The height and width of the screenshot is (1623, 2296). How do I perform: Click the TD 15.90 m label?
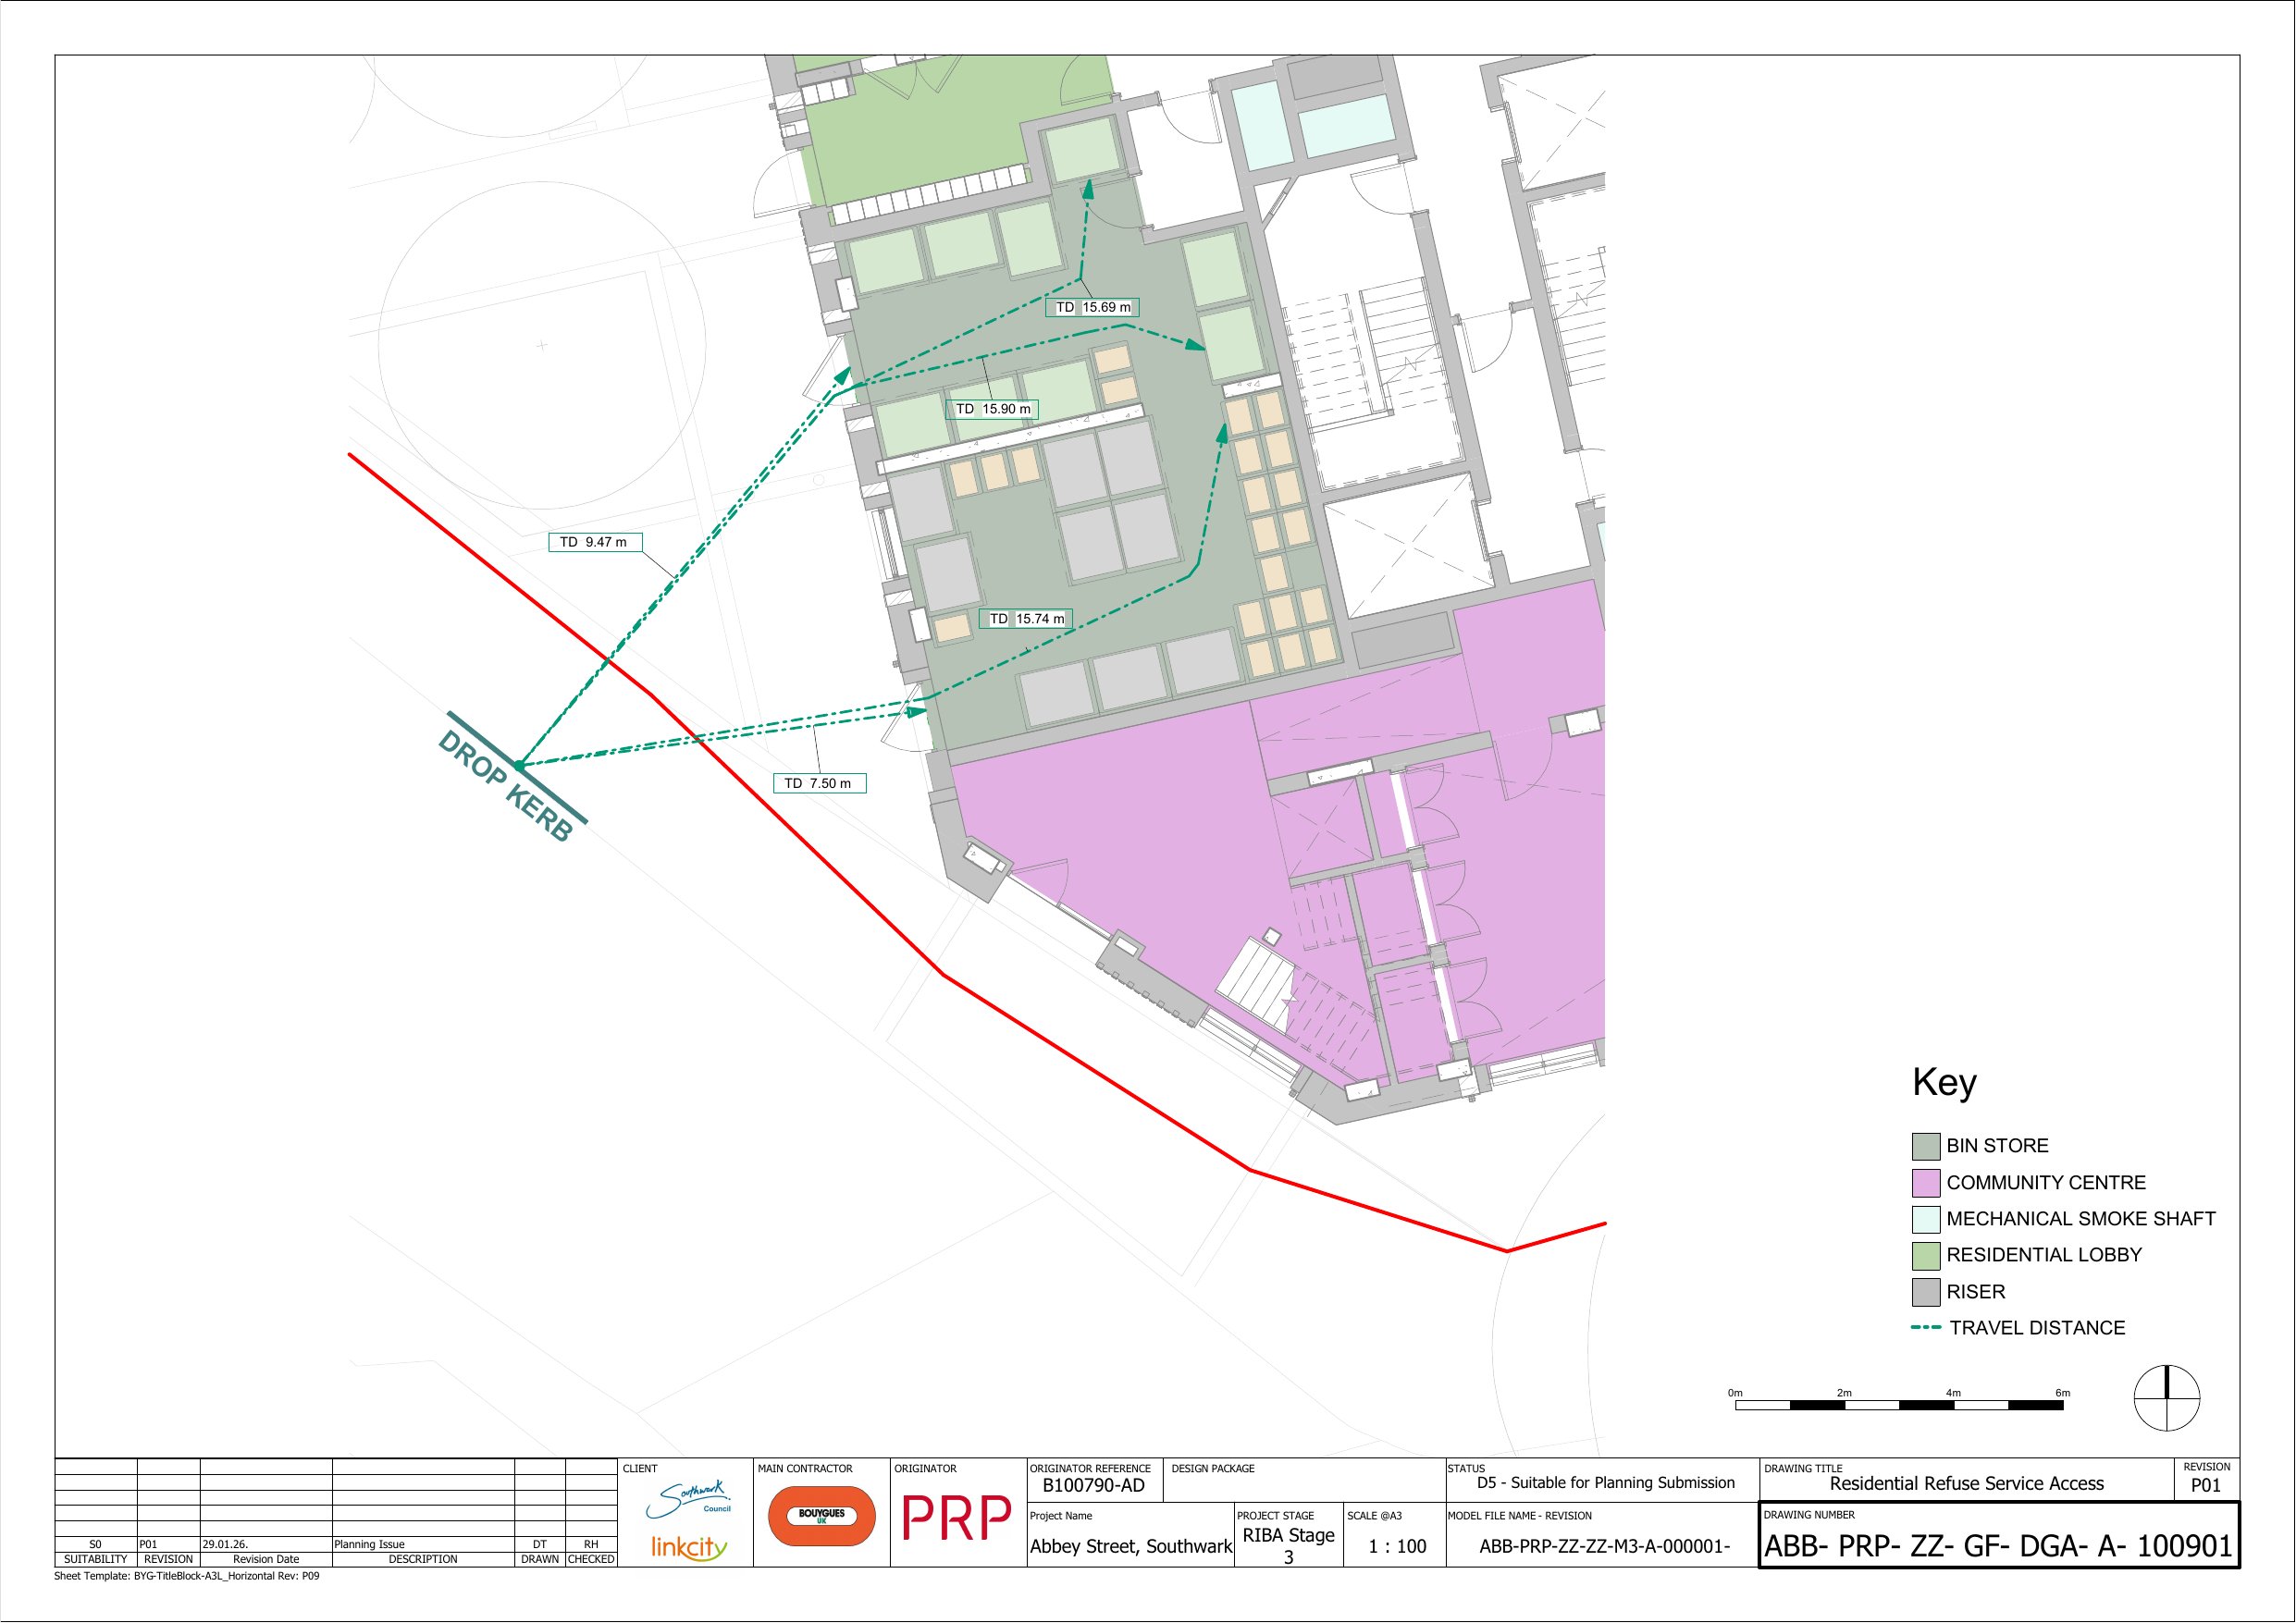pos(992,409)
